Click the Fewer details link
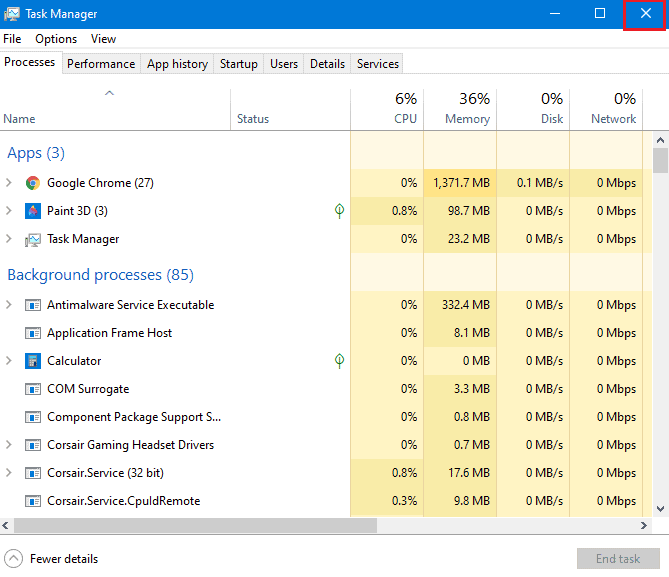This screenshot has width=669, height=577. 64,559
